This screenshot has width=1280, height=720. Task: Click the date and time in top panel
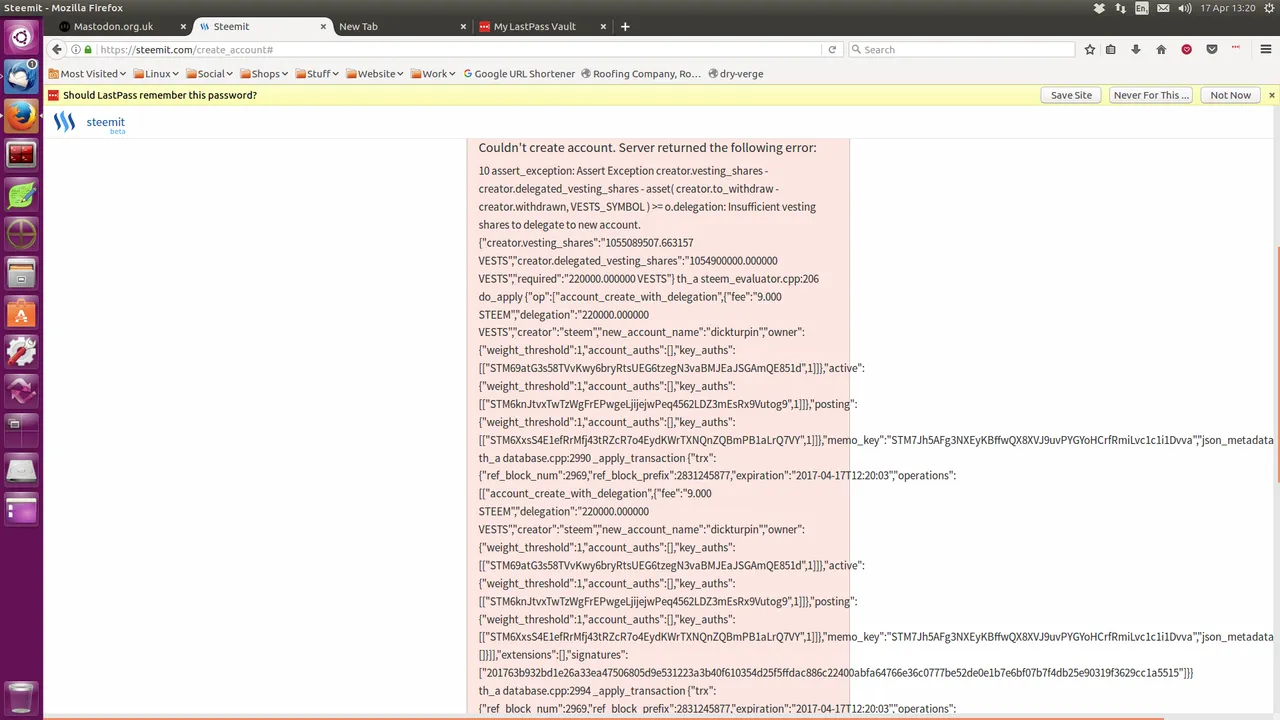click(1227, 8)
